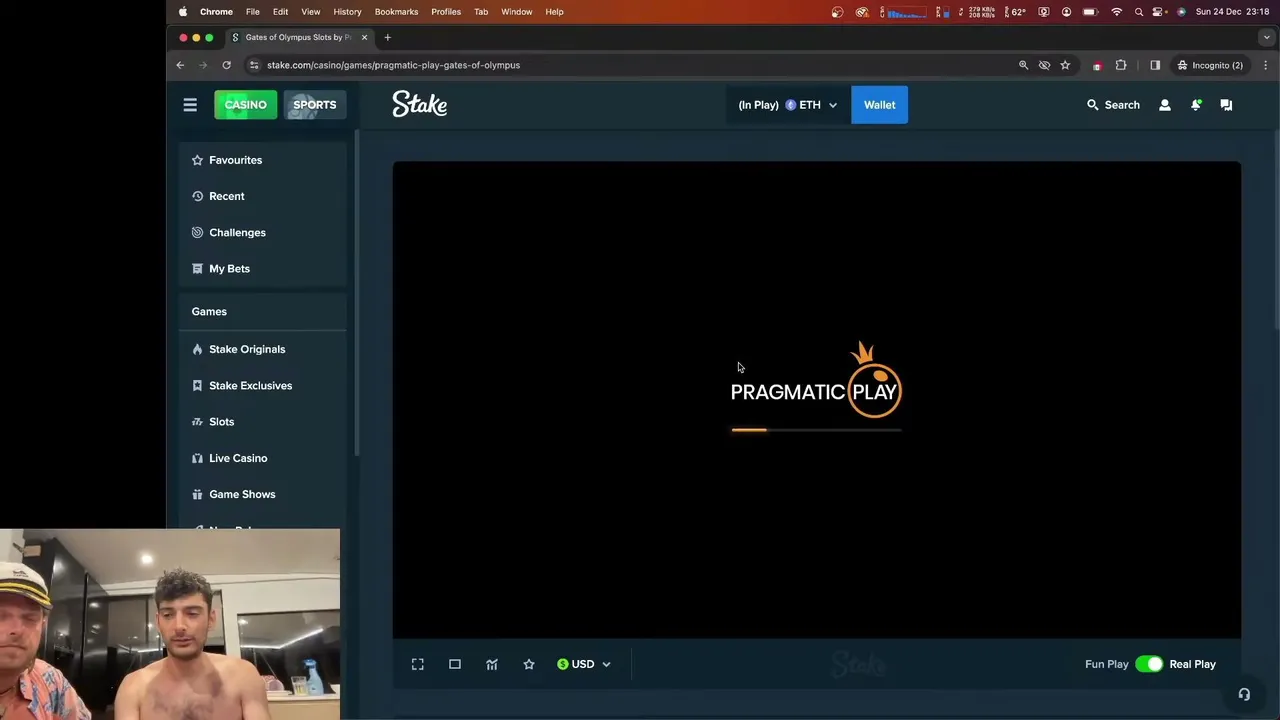Open Chrome three-dot menu

(x=1266, y=65)
